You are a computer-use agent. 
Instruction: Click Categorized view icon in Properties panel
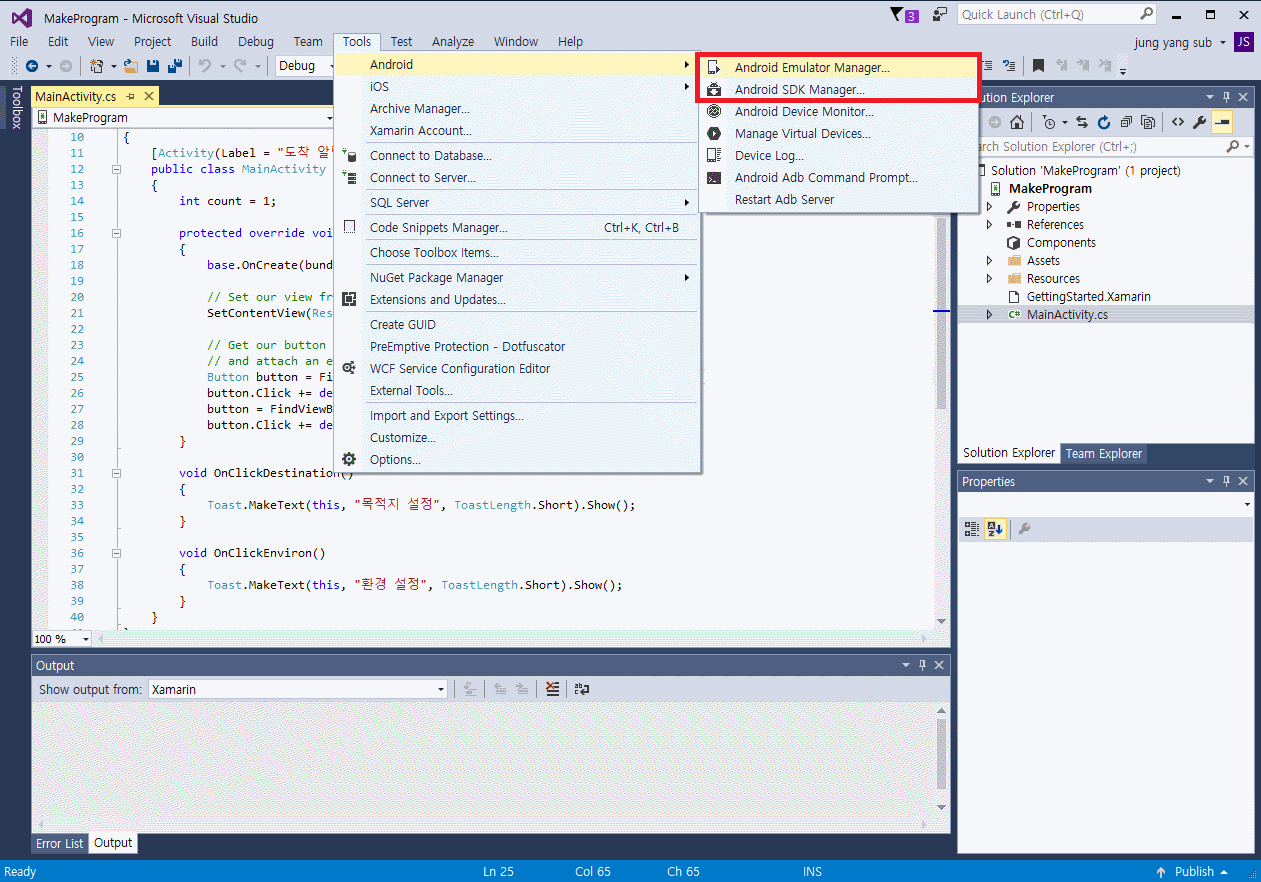click(971, 529)
